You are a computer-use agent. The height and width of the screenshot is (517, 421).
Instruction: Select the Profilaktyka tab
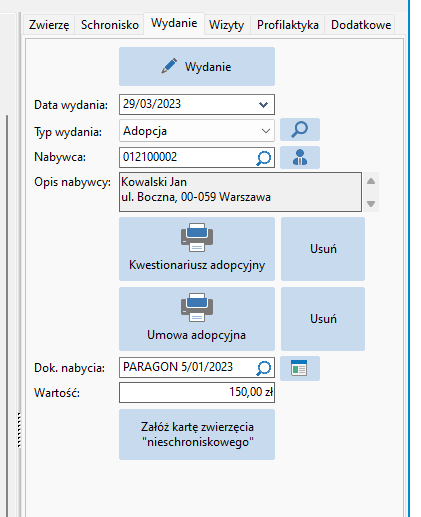288,25
